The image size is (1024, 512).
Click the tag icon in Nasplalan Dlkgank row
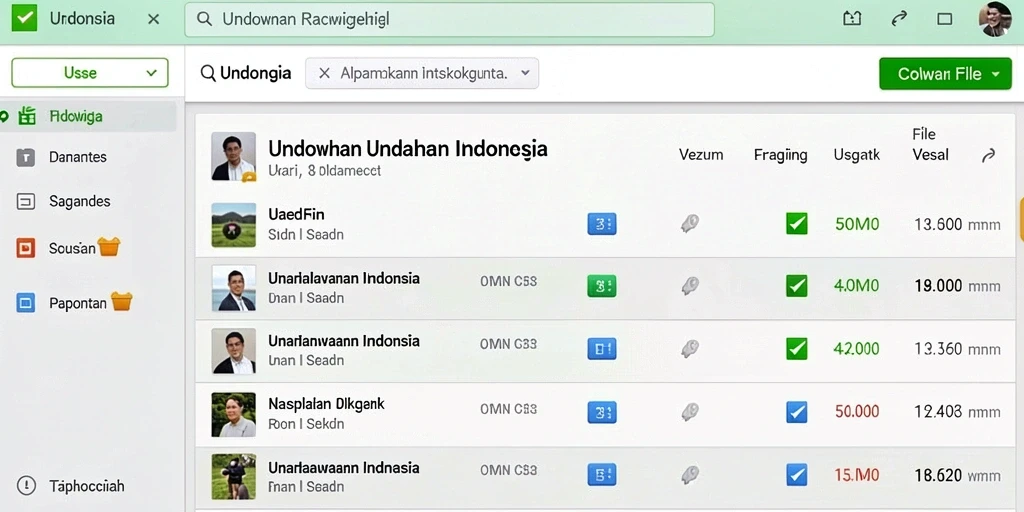pos(690,411)
